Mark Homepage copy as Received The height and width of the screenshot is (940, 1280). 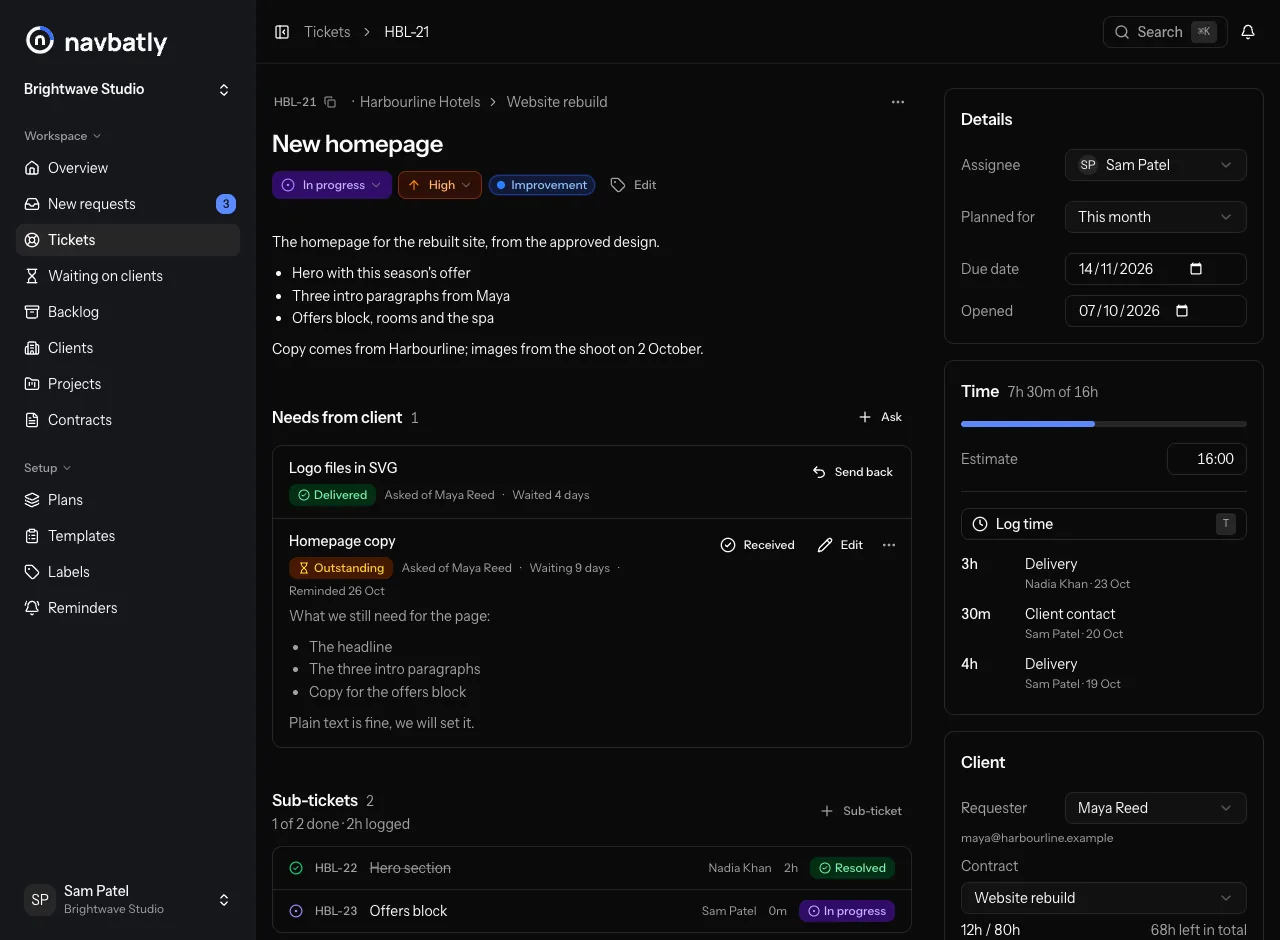tap(758, 545)
